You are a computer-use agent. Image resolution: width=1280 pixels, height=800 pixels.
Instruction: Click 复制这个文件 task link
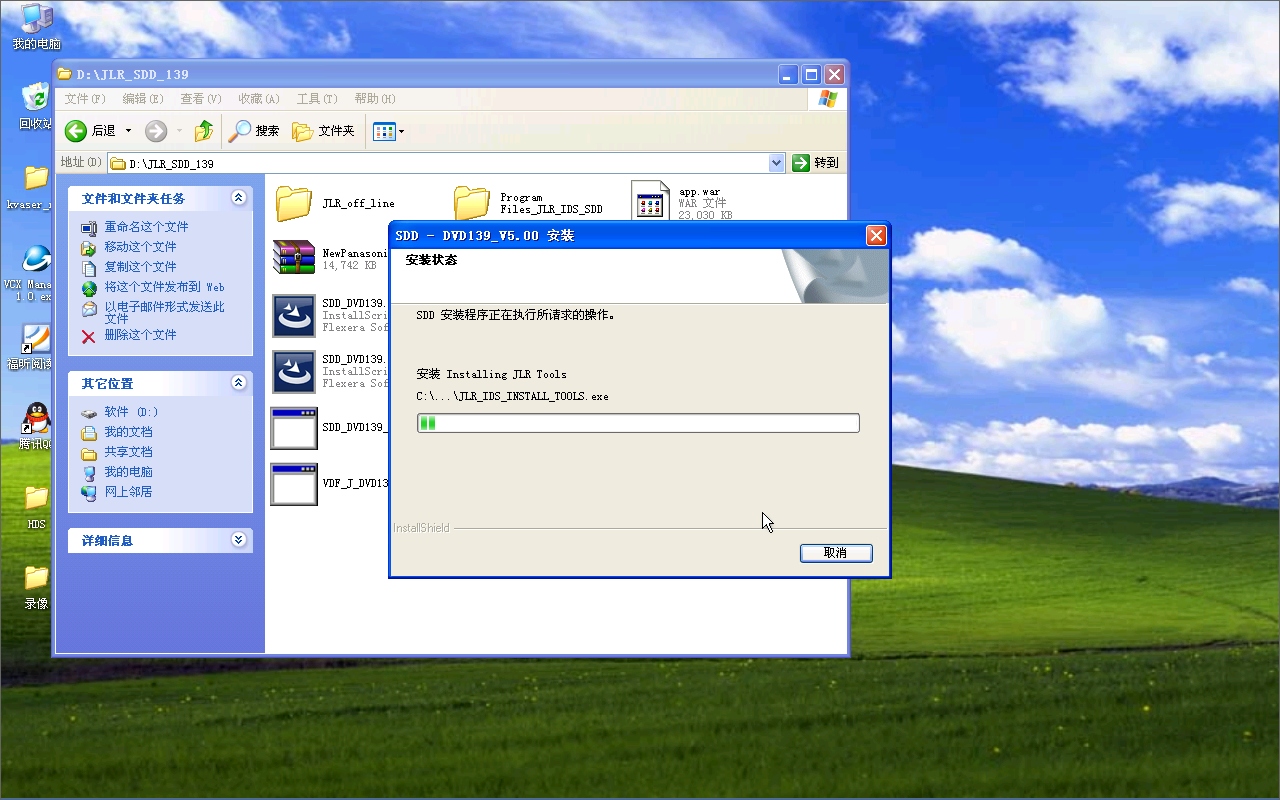(140, 267)
